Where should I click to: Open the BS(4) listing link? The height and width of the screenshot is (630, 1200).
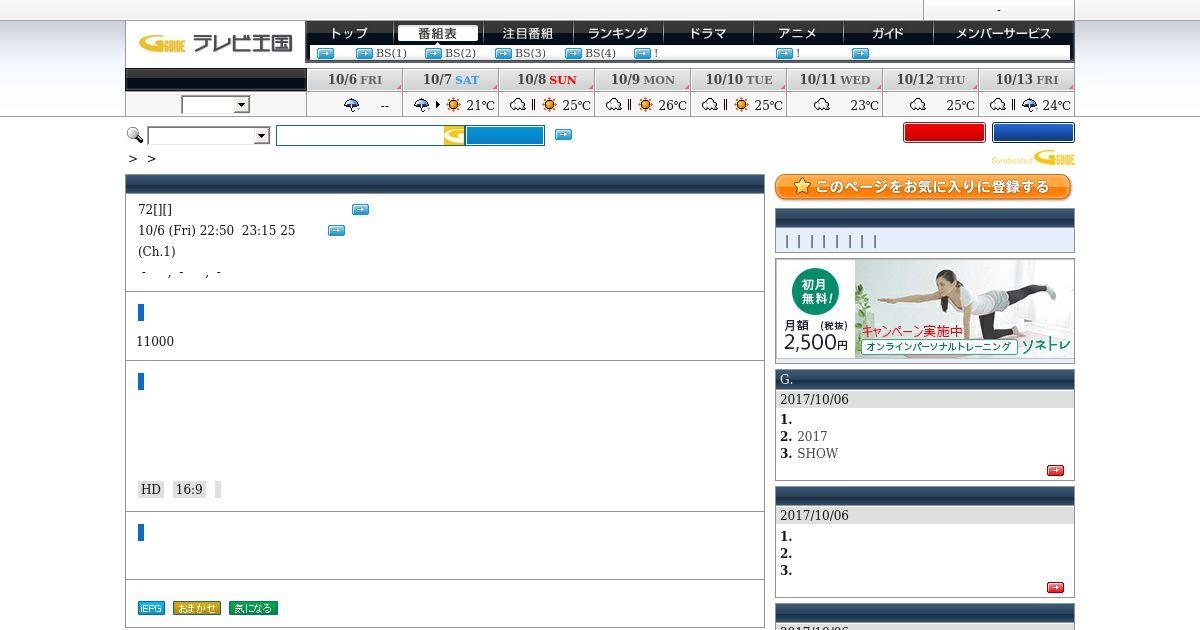(x=600, y=53)
